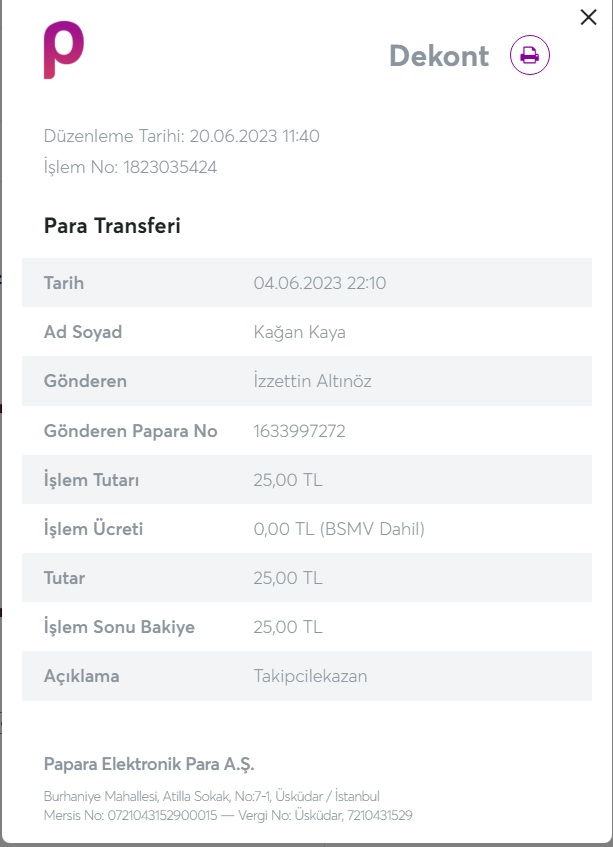Click Papara Elektronik Para A.Ş. footer
Image resolution: width=613 pixels, height=847 pixels.
click(149, 764)
